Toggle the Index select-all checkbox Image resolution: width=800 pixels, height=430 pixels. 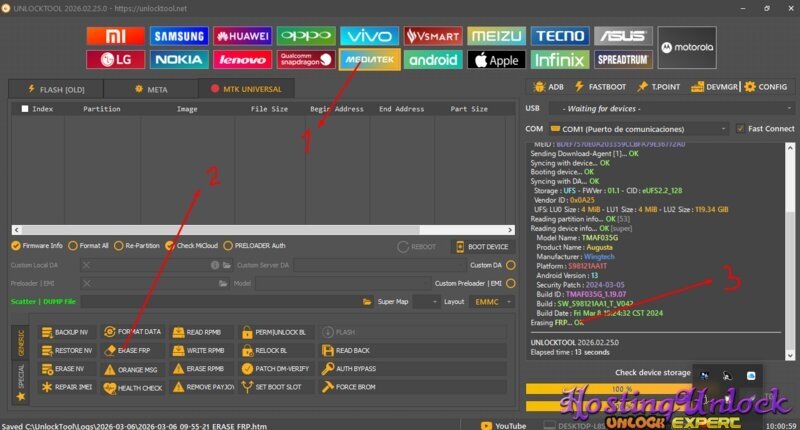24,109
